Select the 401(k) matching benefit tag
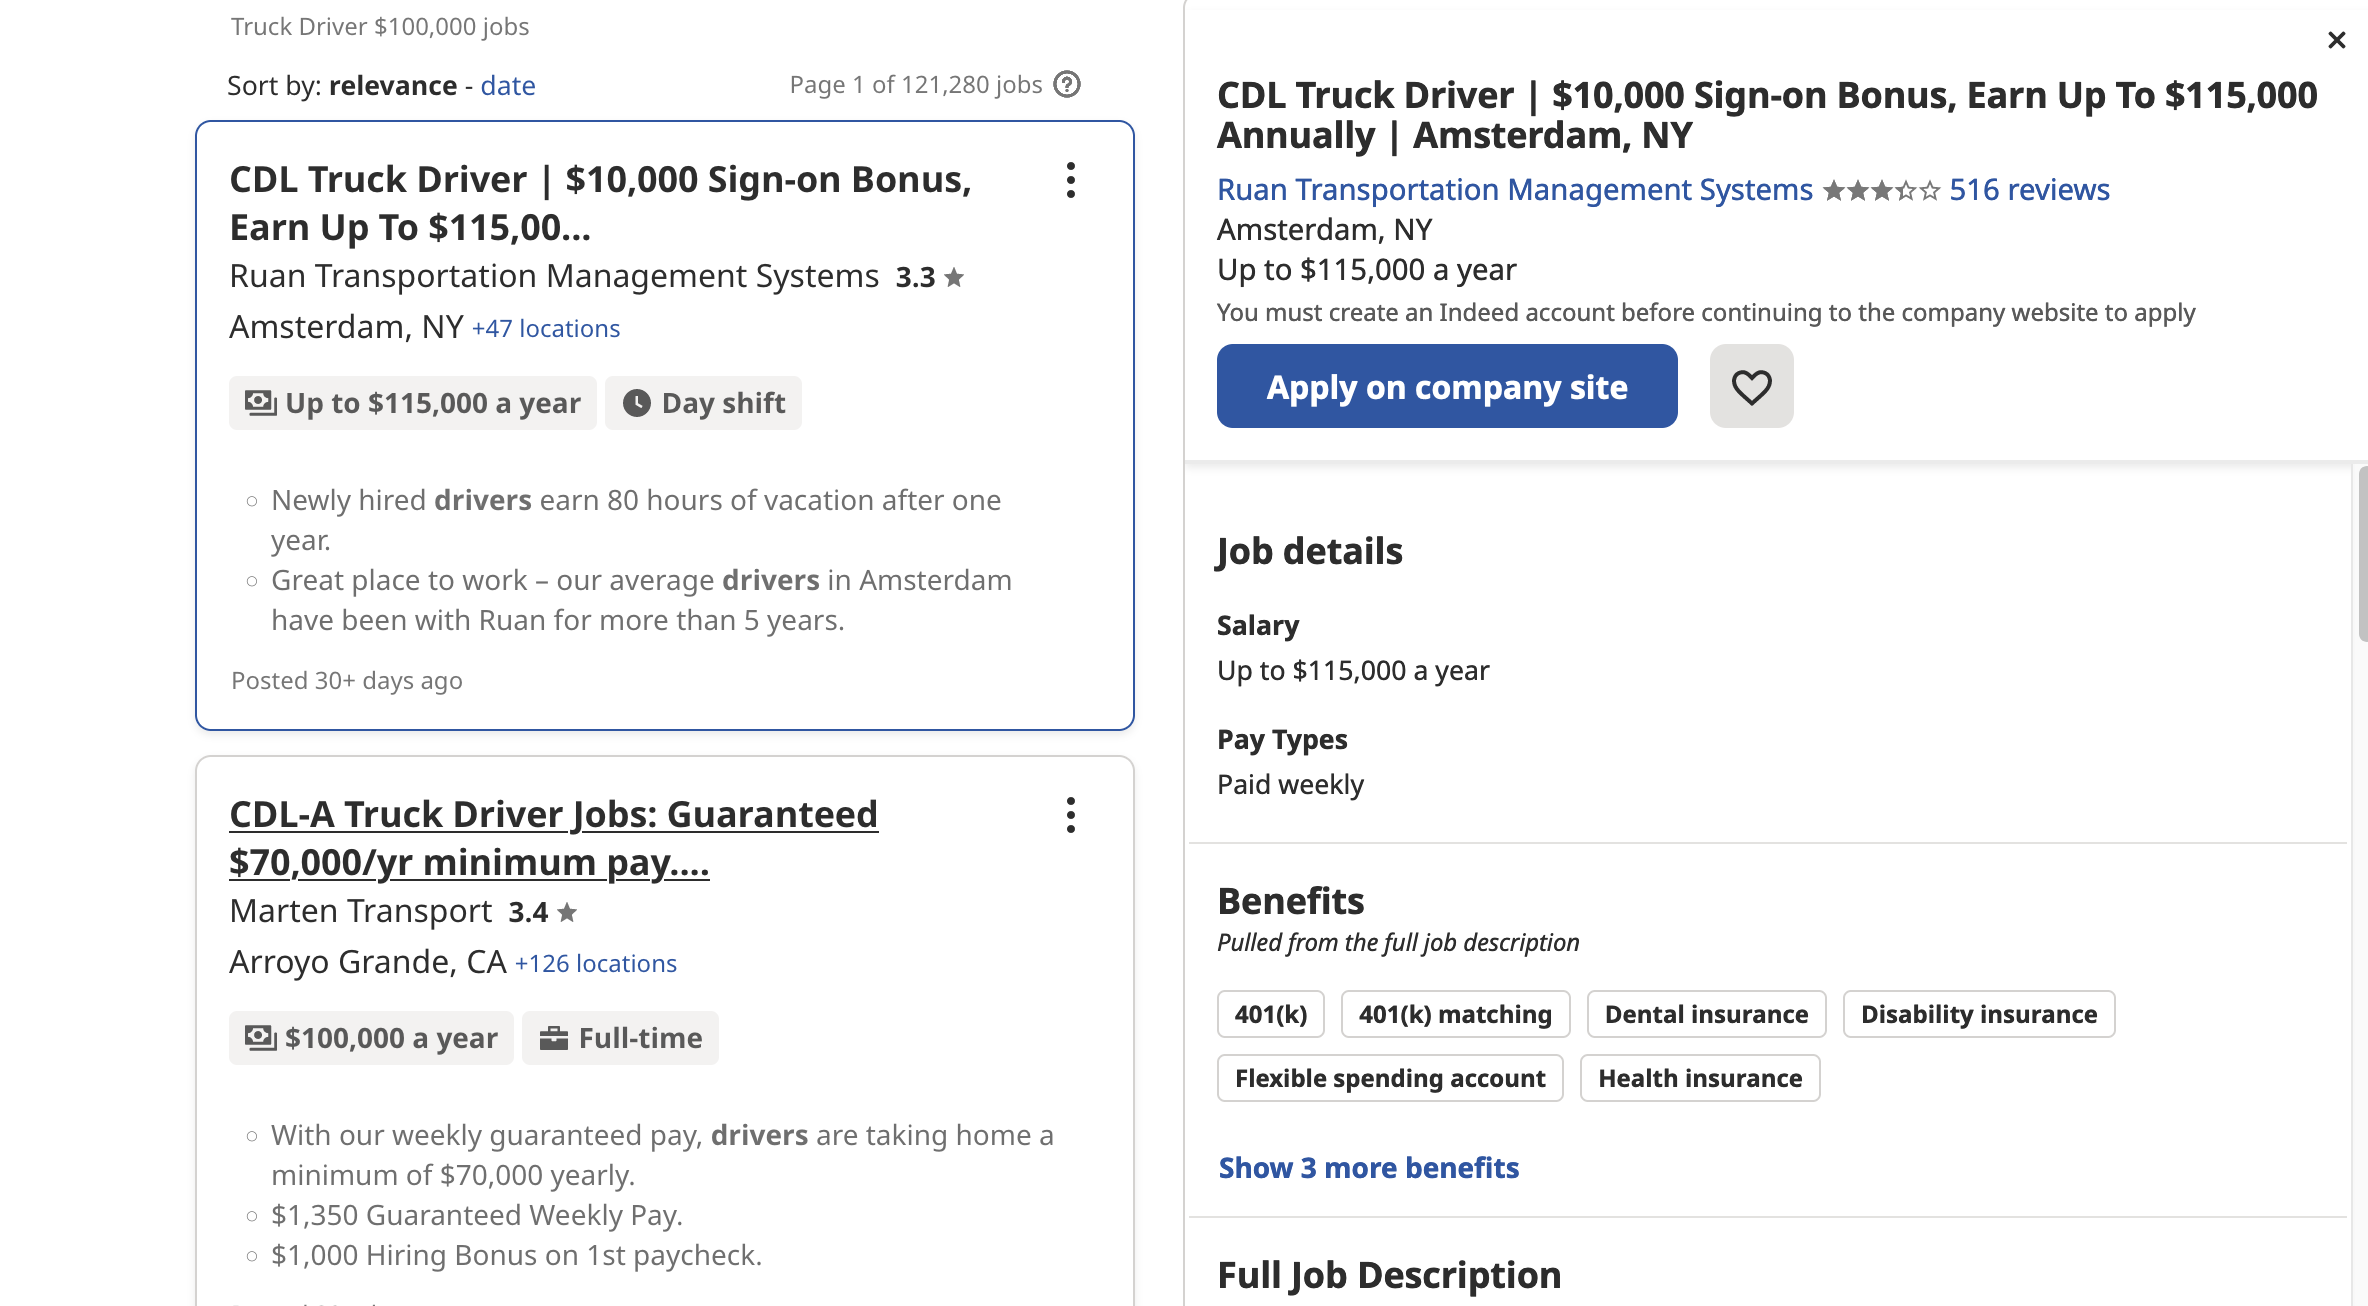Image resolution: width=2368 pixels, height=1306 pixels. pos(1455,1014)
